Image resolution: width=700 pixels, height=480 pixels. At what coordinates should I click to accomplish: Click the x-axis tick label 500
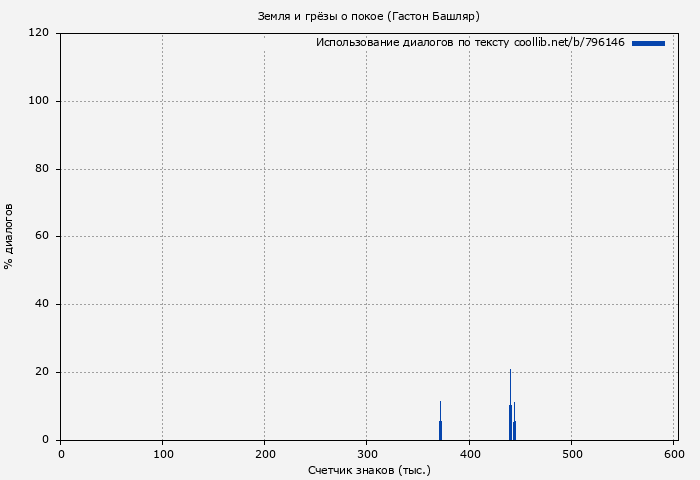(571, 454)
